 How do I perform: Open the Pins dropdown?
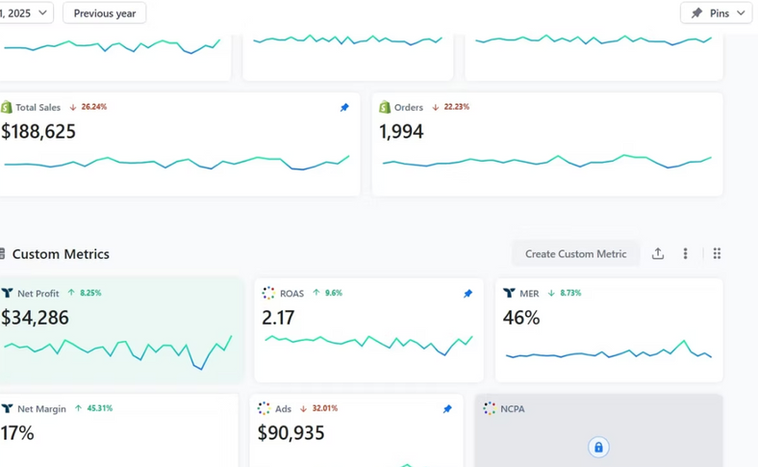coord(716,13)
